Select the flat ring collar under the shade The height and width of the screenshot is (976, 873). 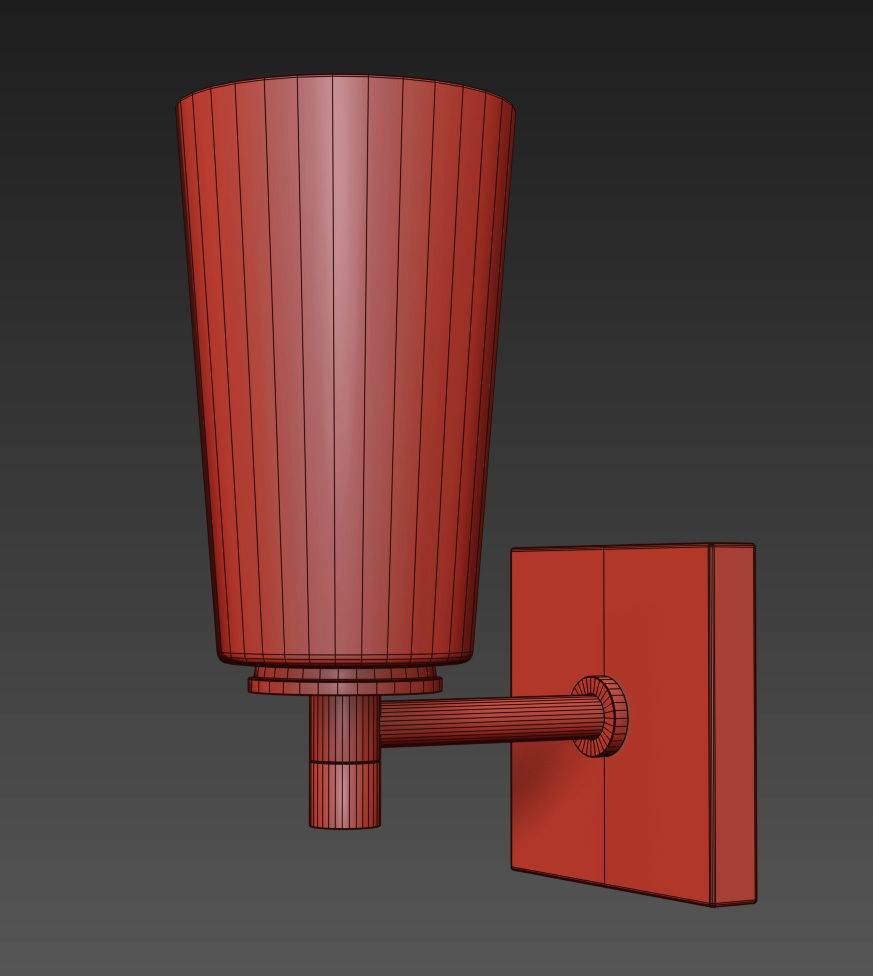(345, 685)
